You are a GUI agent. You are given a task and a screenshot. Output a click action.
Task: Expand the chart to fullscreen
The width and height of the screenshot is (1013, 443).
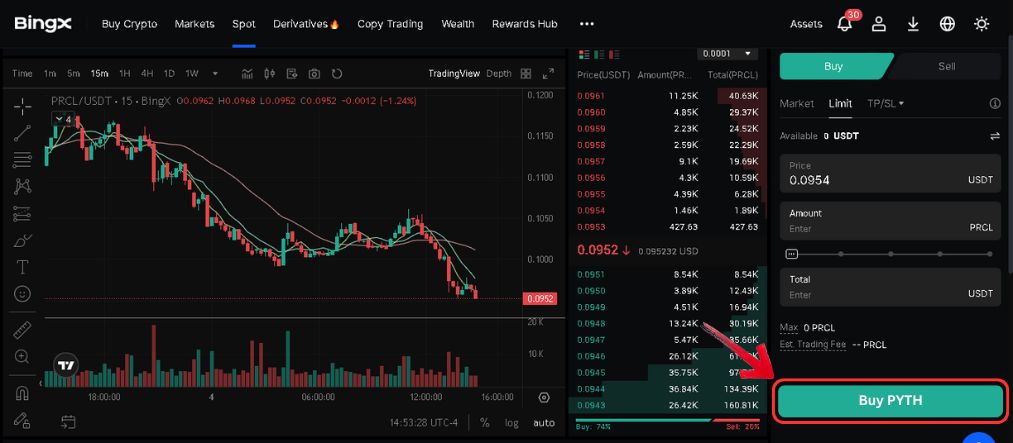[548, 74]
